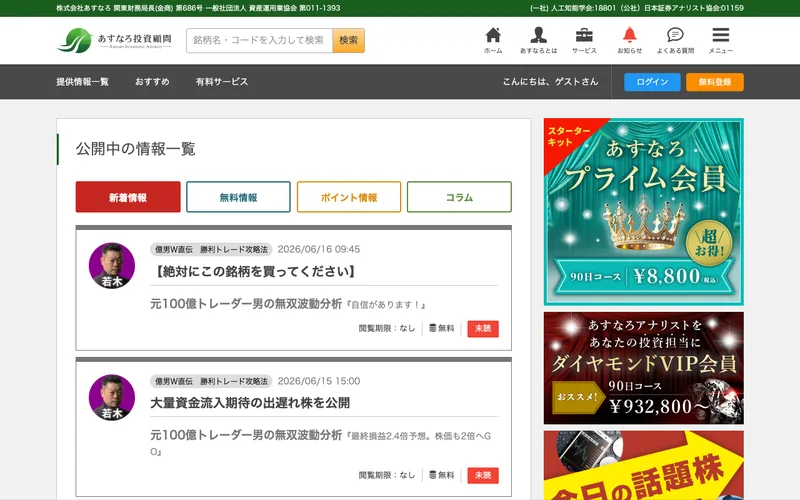
Task: Select the ポイント情報 tab
Action: [x=349, y=197]
